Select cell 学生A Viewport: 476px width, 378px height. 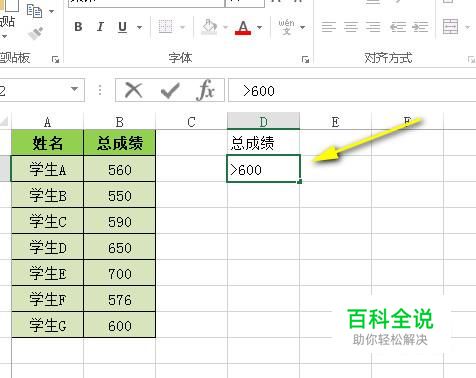click(47, 169)
